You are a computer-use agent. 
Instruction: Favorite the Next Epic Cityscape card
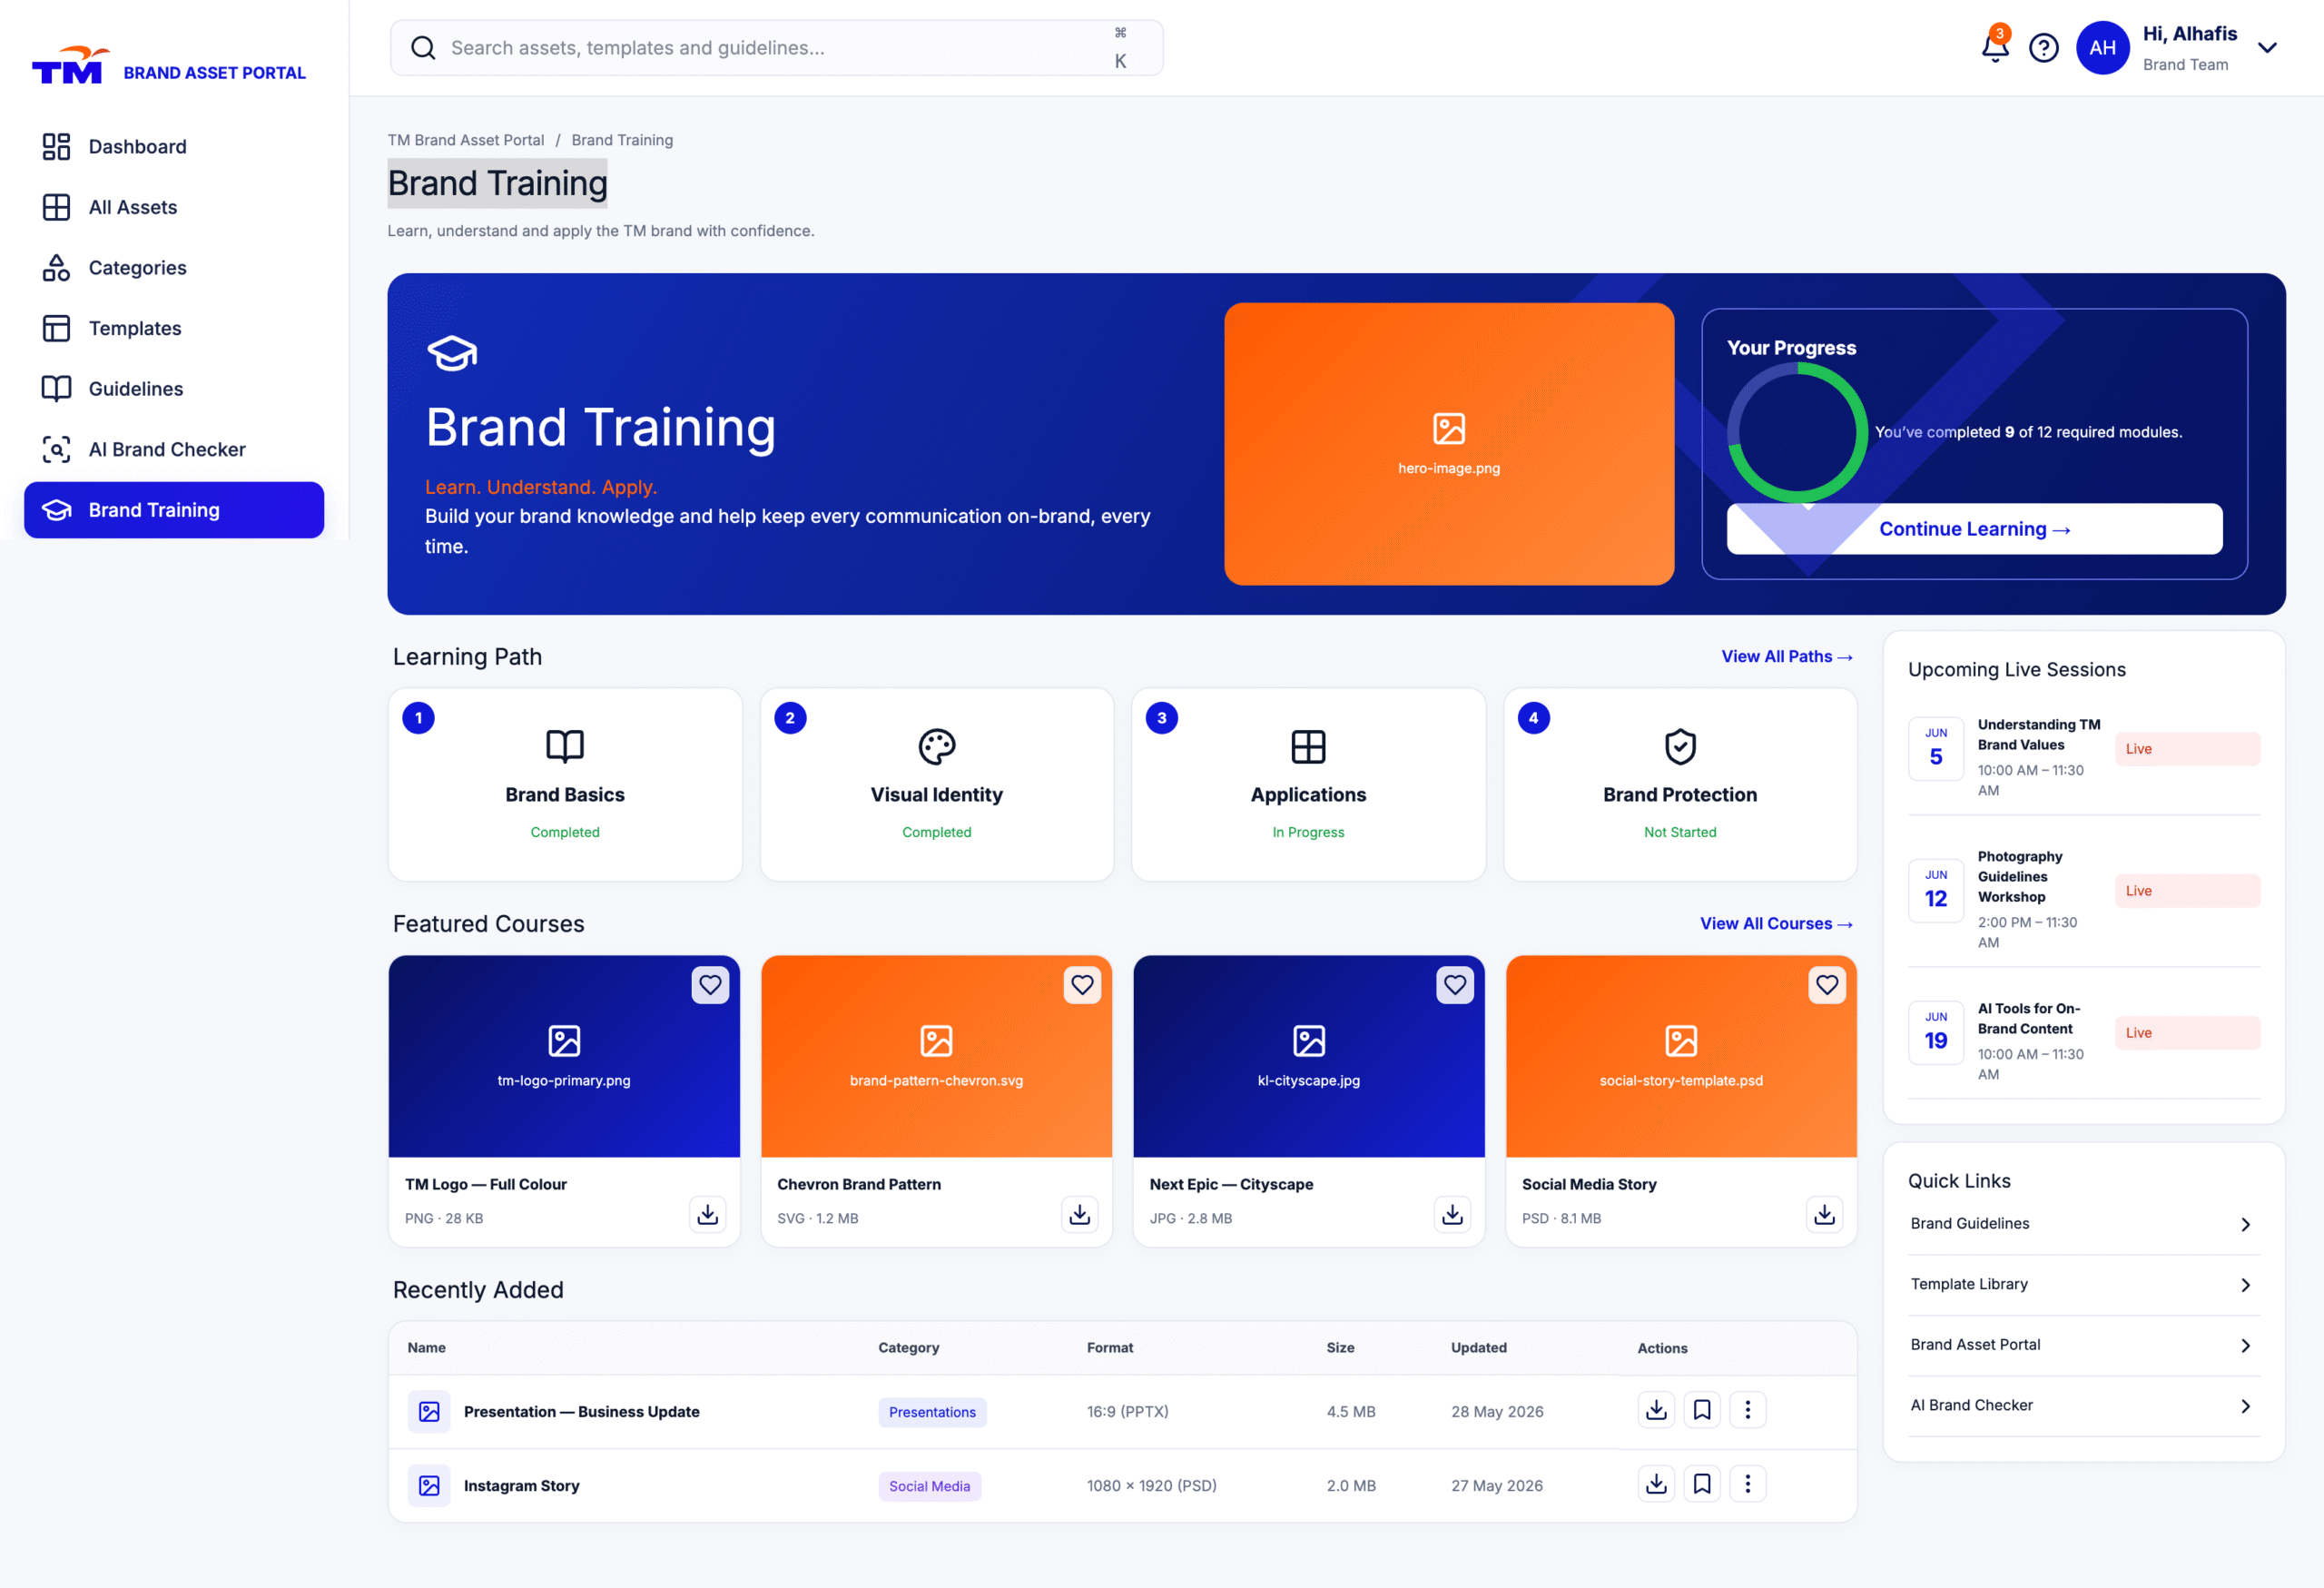pyautogui.click(x=1455, y=985)
